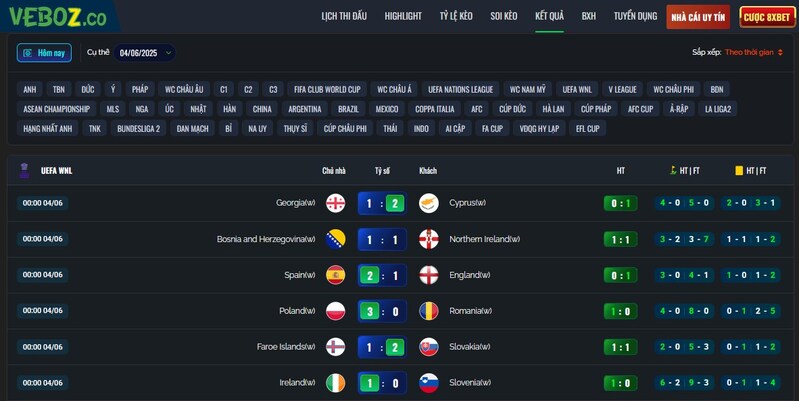
Task: Filter by FIFA CLUB WORLD CUP tag
Action: point(327,89)
